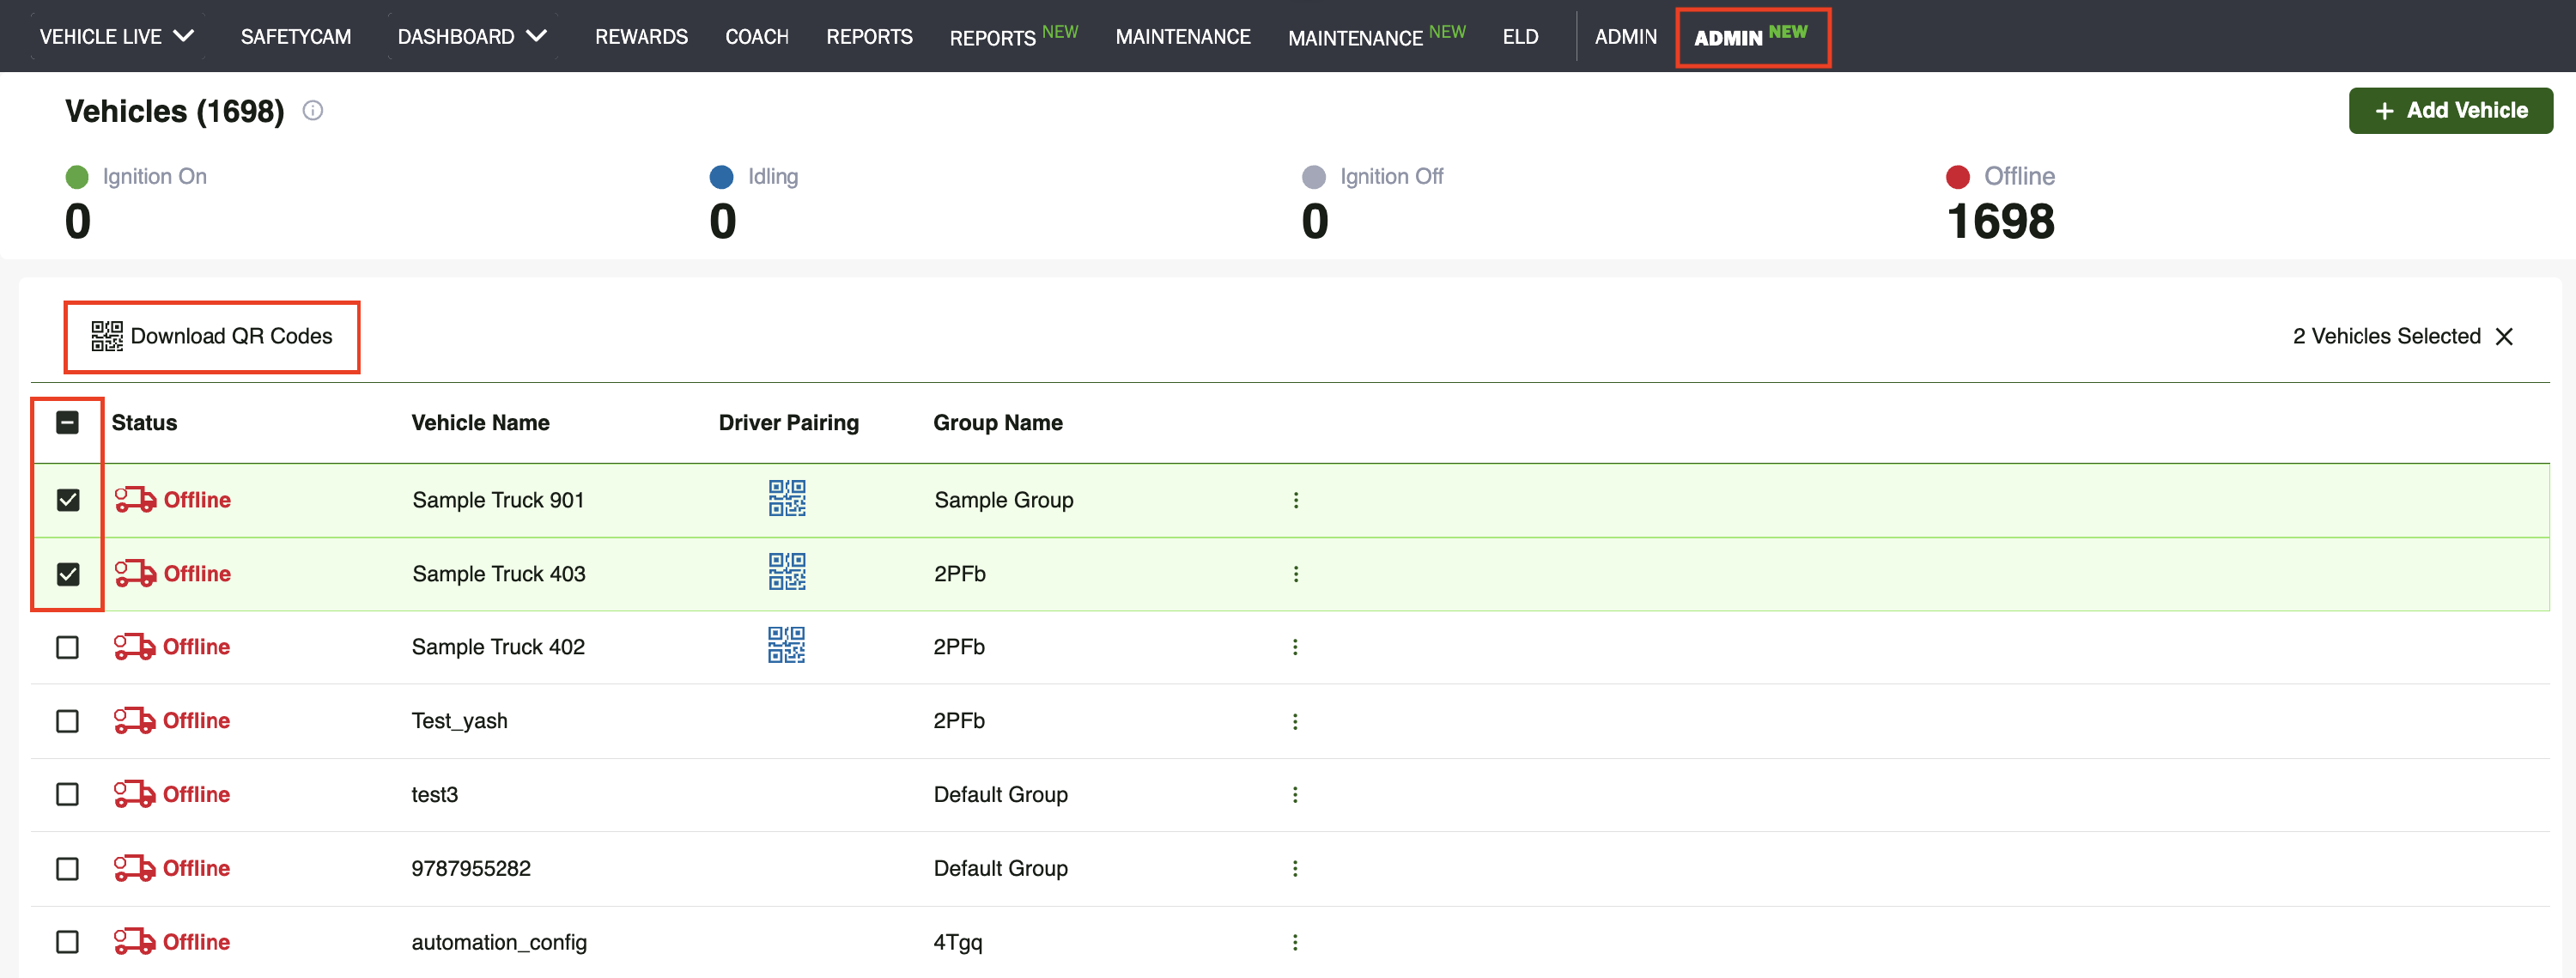Toggle the select-all header checkbox
Viewport: 2576px width, 978px height.
point(67,423)
